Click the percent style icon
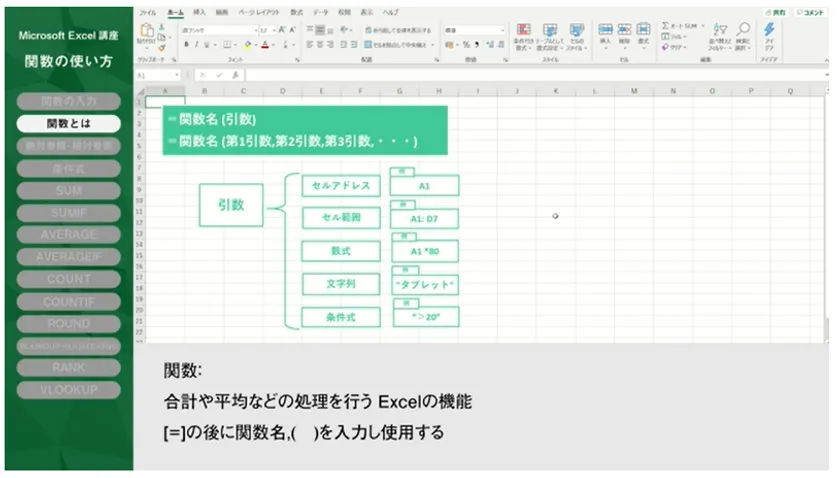 coord(466,45)
